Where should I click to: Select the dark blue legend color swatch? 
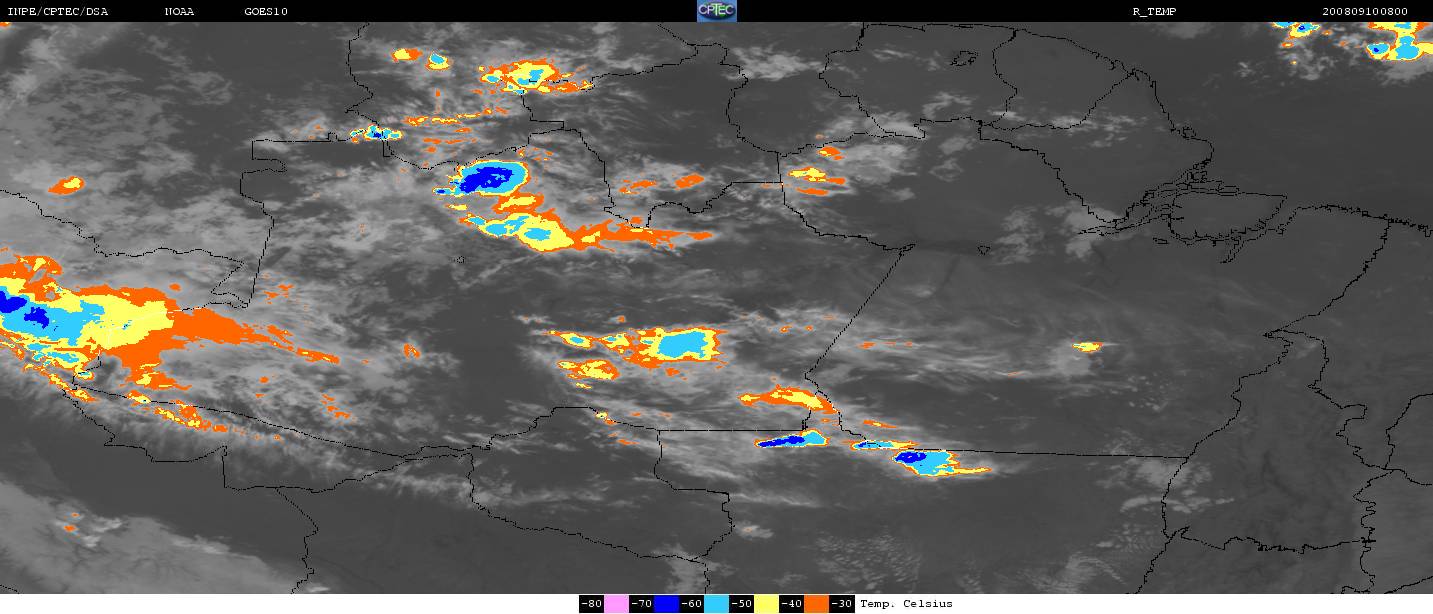coord(666,604)
